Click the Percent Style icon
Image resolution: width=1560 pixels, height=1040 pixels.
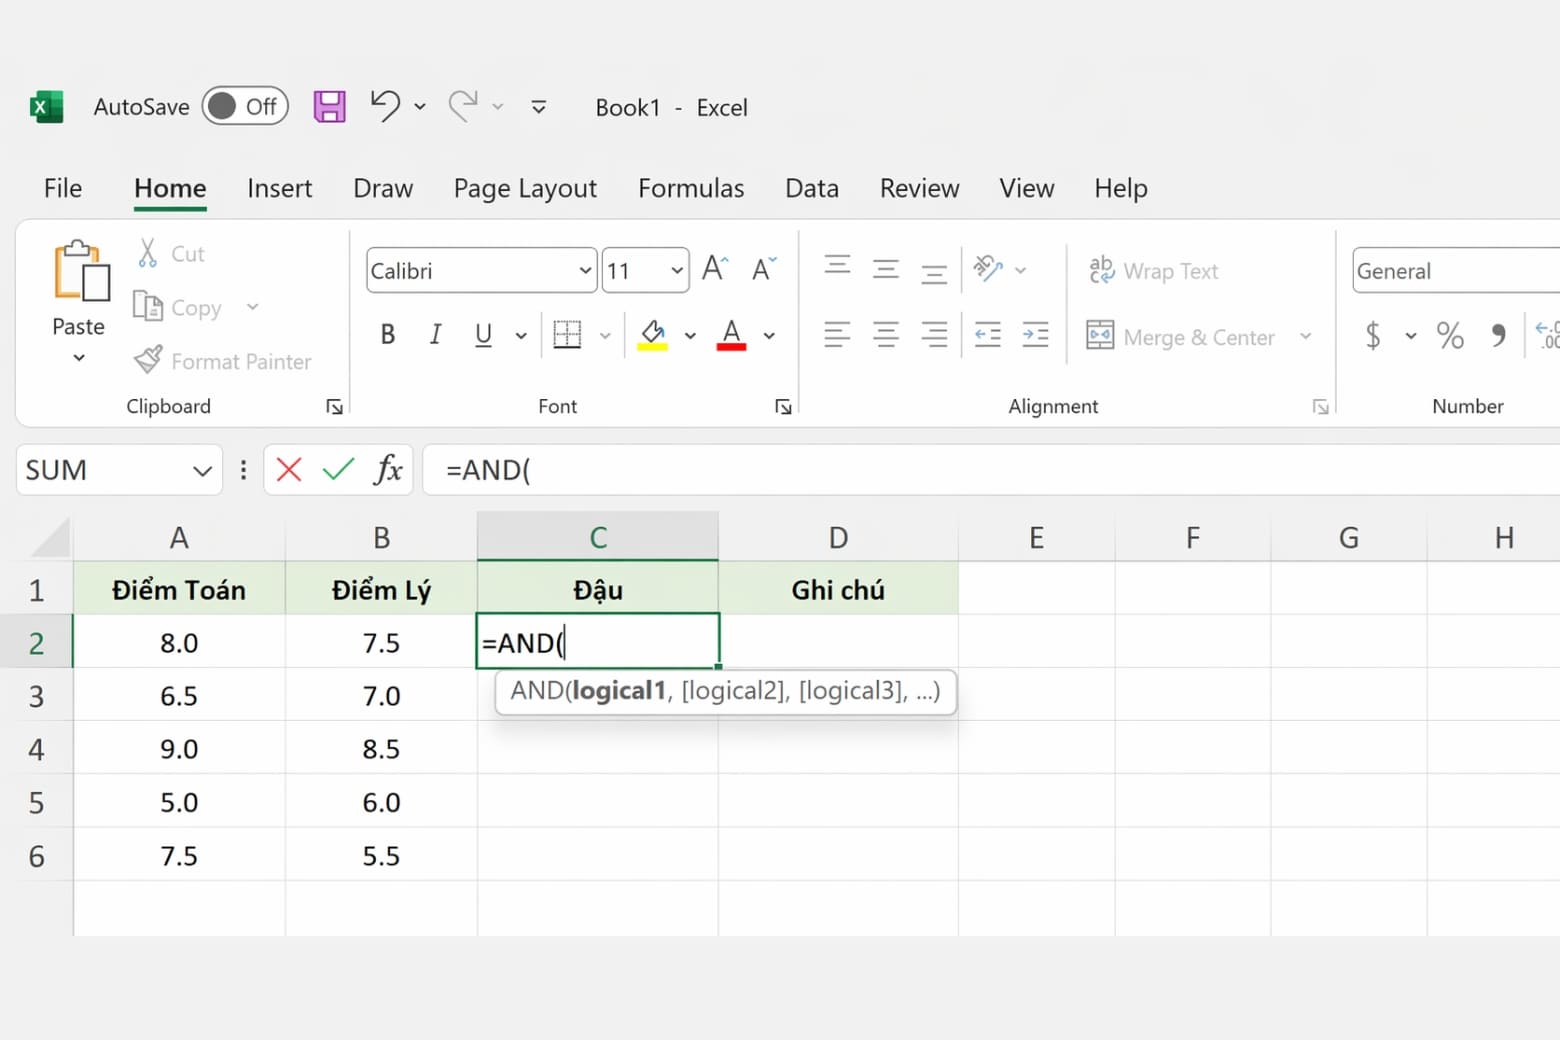[1450, 335]
